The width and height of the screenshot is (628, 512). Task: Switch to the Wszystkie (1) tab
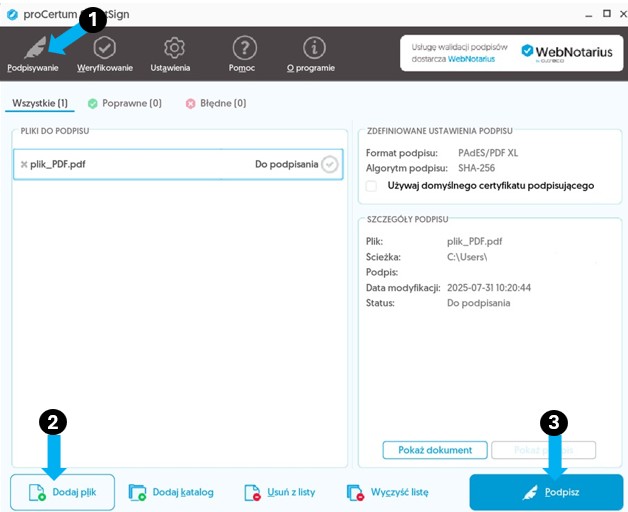[x=40, y=103]
